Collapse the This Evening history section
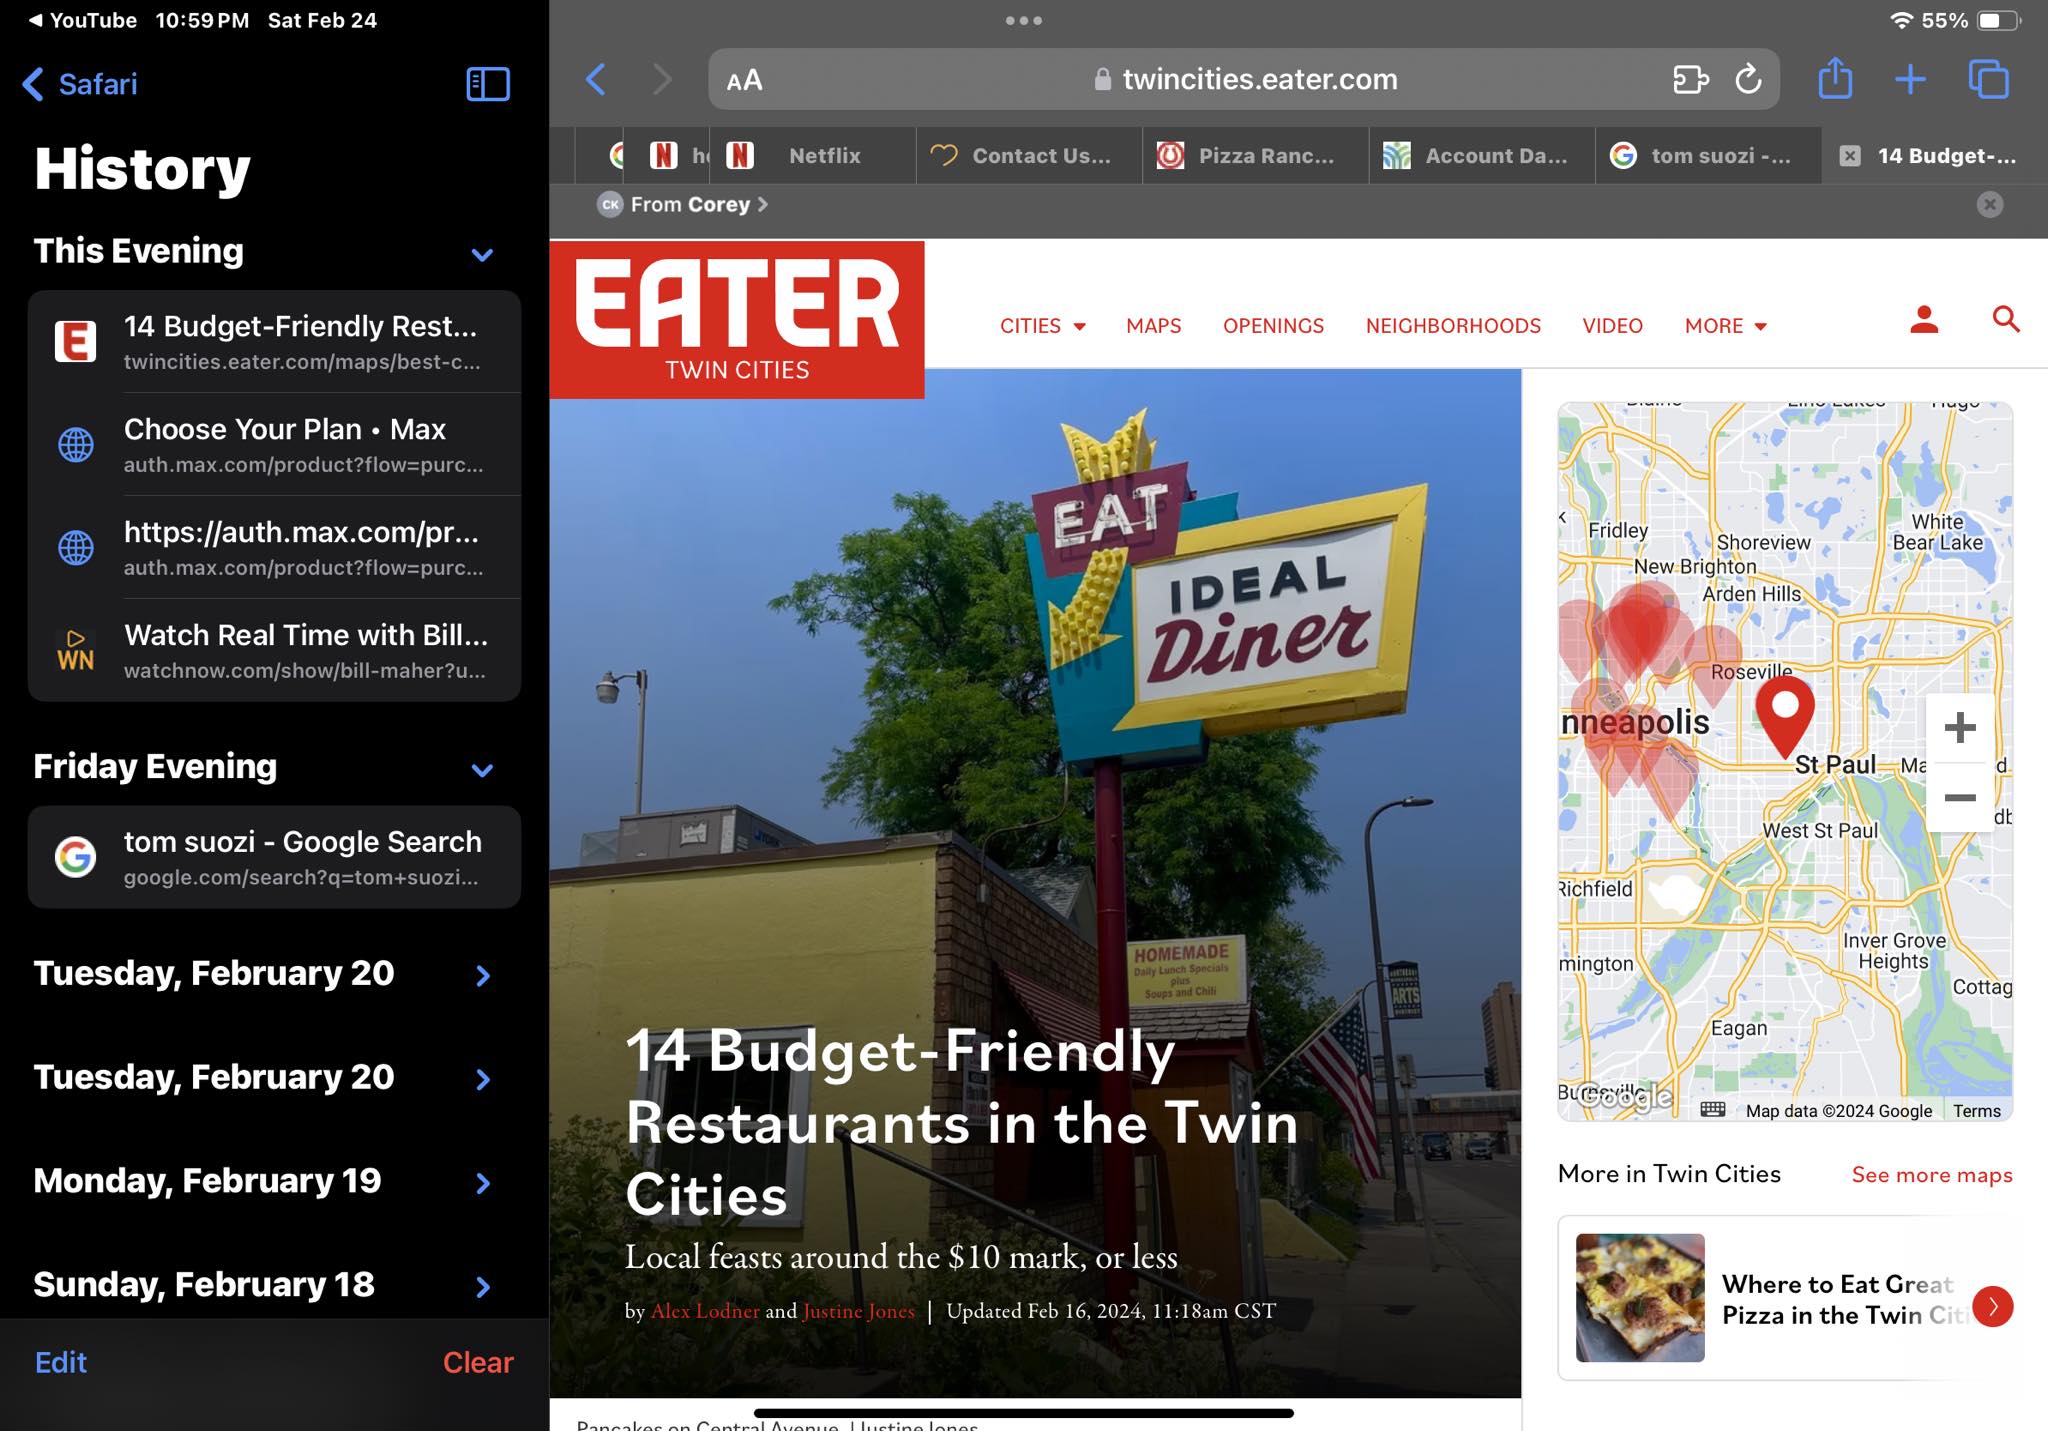The height and width of the screenshot is (1431, 2048). point(482,254)
